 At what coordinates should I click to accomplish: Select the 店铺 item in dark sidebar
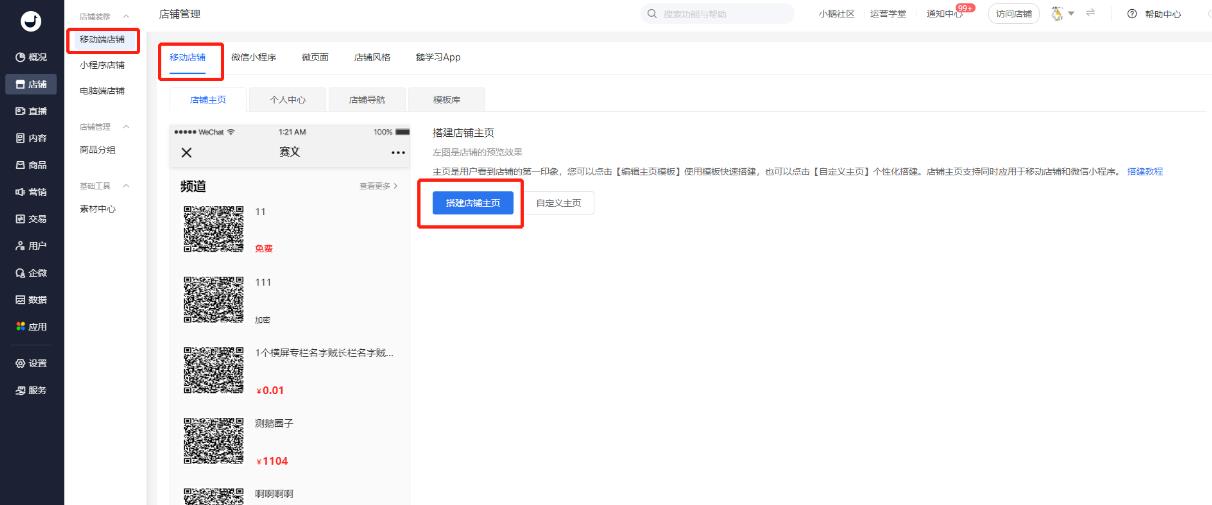[x=31, y=84]
